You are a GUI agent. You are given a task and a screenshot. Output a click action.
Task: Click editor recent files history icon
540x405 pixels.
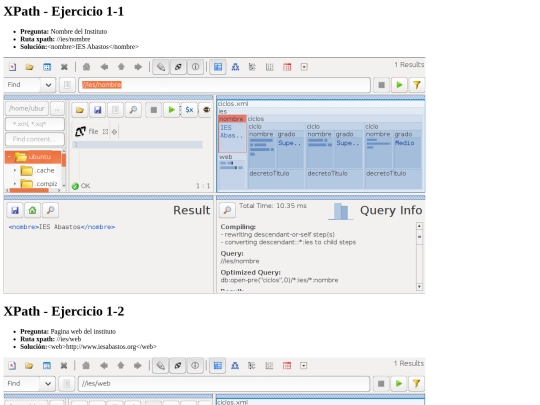click(115, 110)
